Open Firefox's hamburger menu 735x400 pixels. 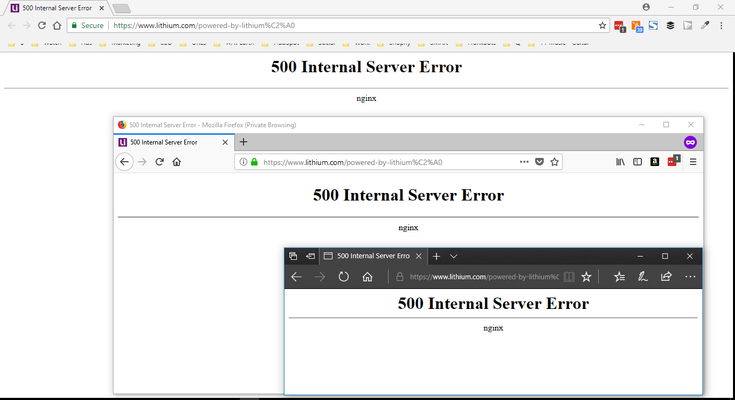pyautogui.click(x=693, y=162)
